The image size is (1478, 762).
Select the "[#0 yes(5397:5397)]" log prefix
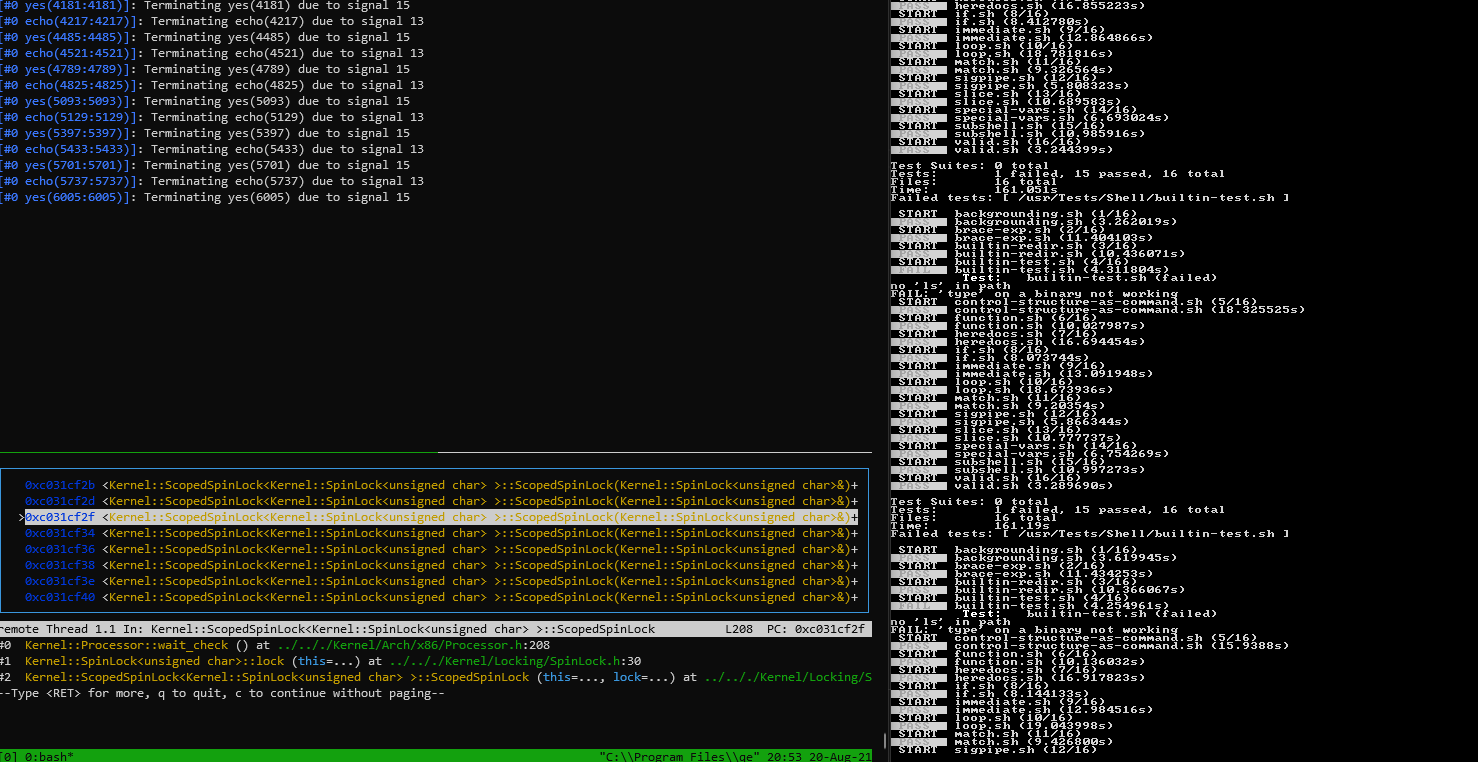point(68,133)
